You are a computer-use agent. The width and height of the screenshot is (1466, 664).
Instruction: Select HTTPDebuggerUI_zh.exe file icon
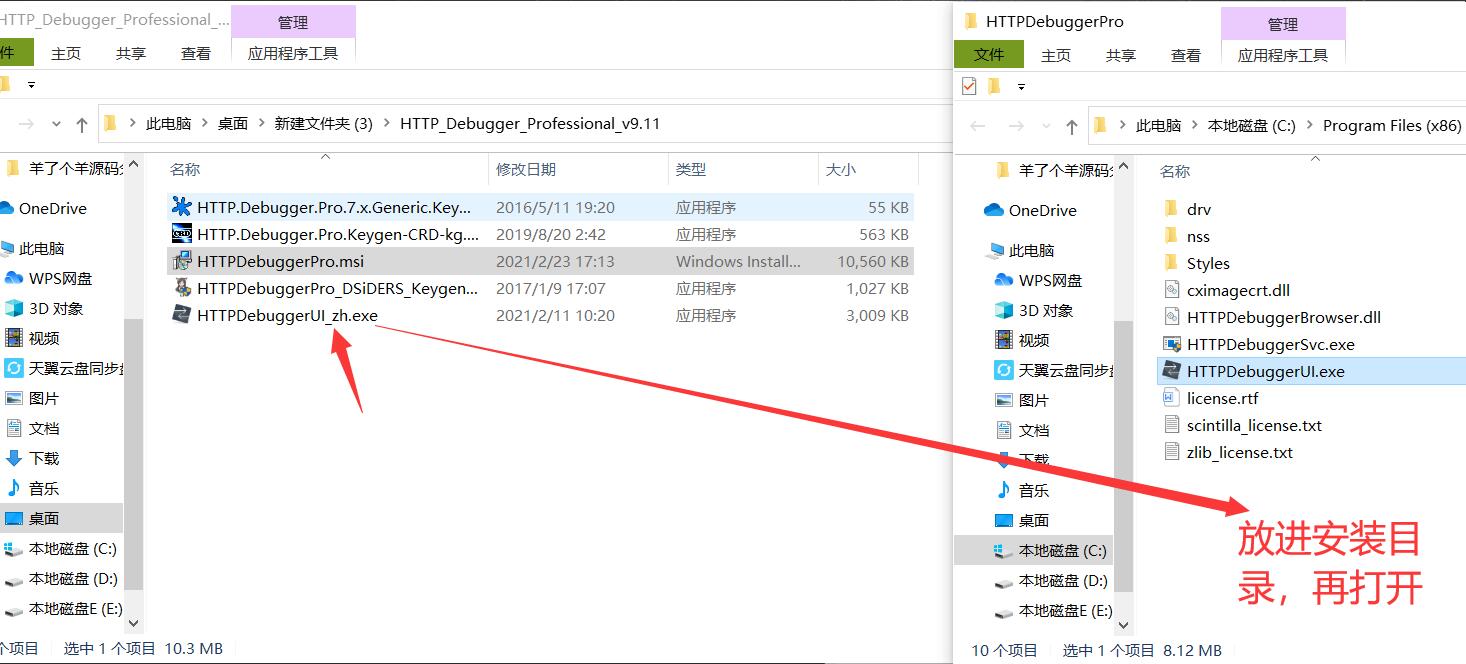pyautogui.click(x=181, y=315)
